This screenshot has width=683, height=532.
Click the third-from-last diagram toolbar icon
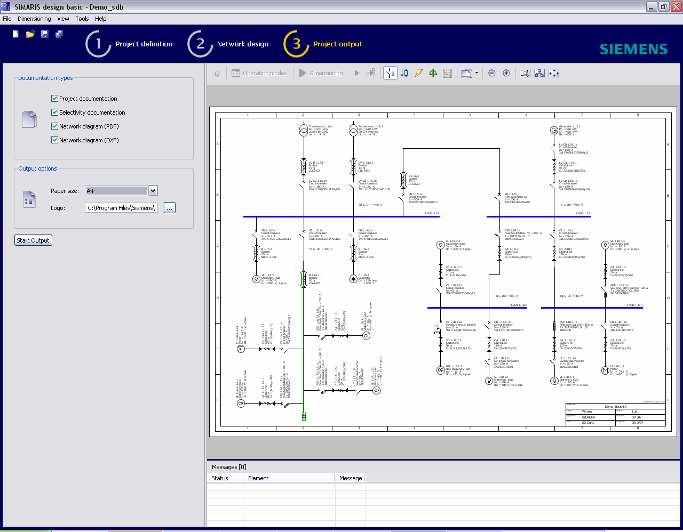[x=525, y=73]
